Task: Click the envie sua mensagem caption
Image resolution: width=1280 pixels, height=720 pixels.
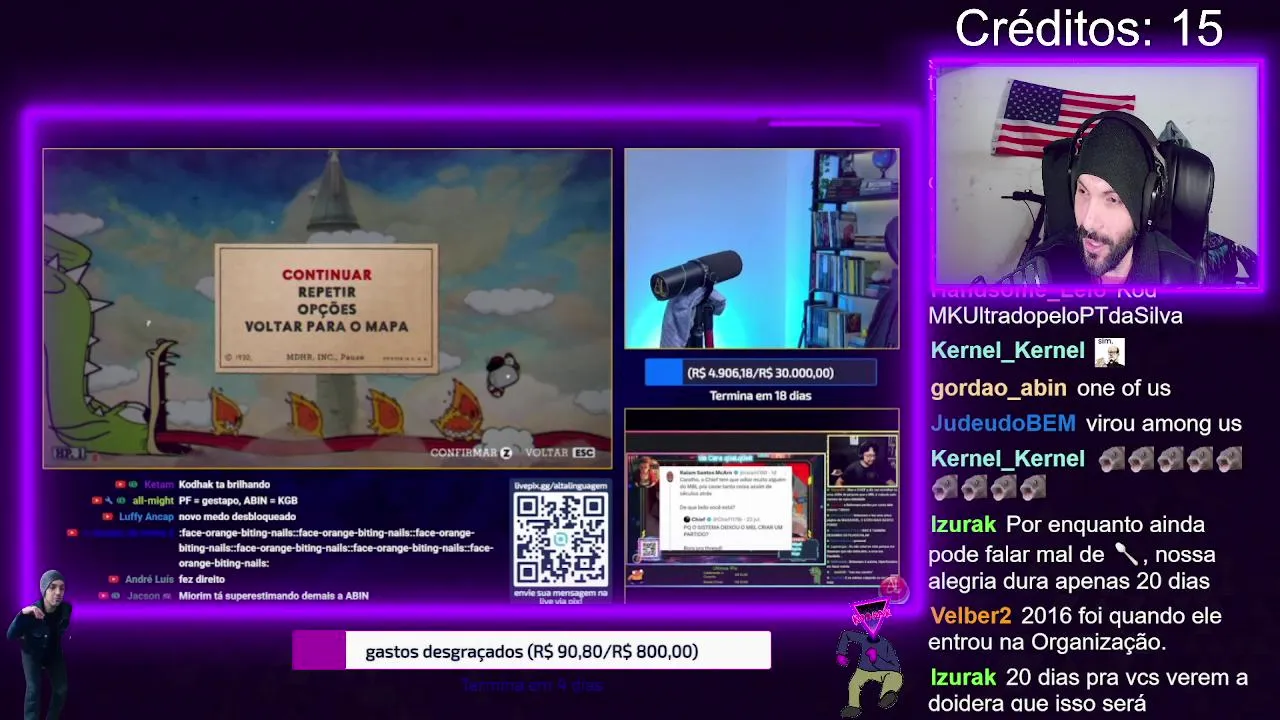Action: [x=560, y=597]
